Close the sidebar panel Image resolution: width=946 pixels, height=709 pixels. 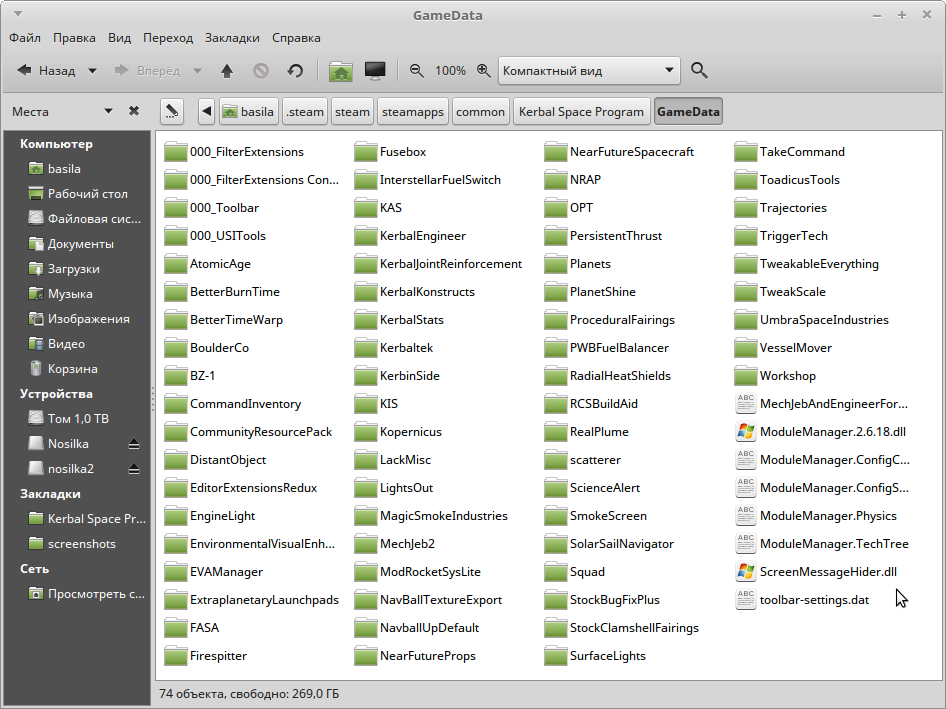coord(134,111)
